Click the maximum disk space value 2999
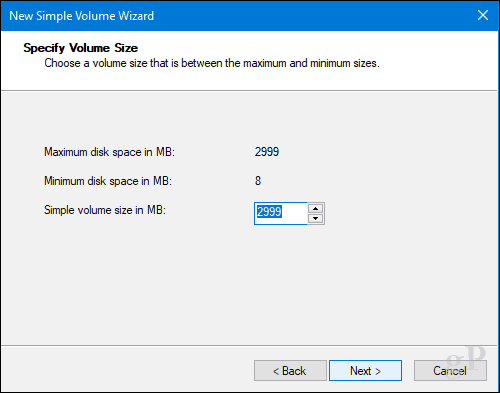Viewport: 500px width, 393px height. 267,152
